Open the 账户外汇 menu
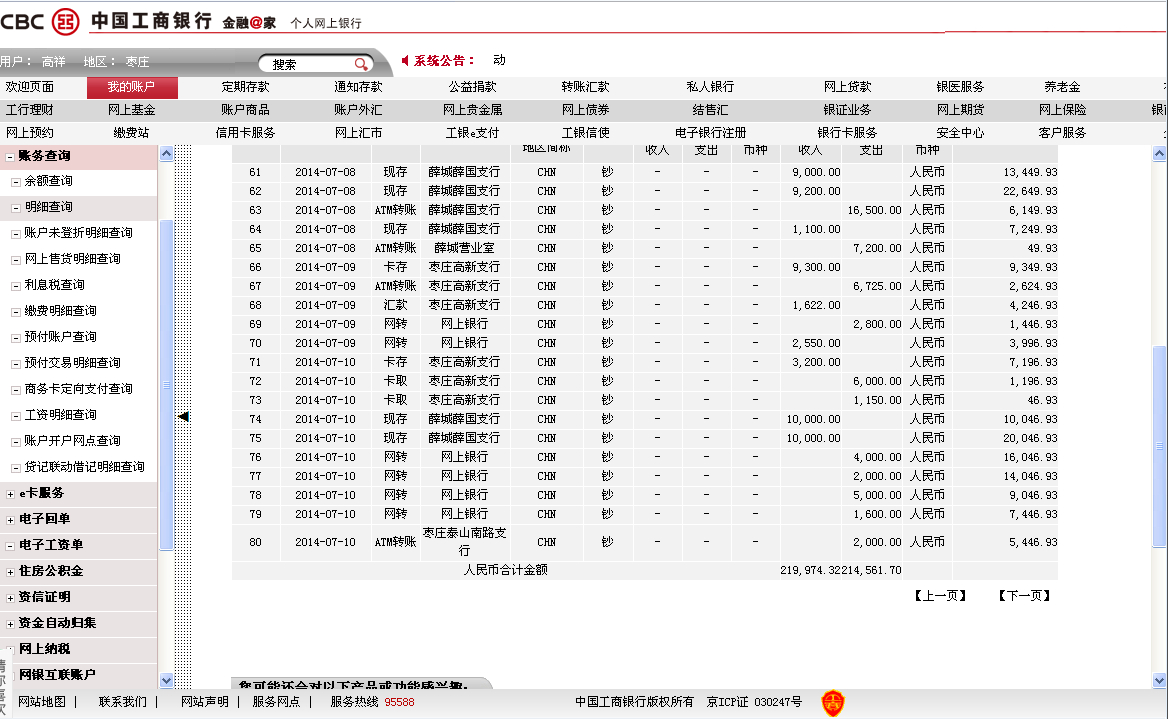 pyautogui.click(x=358, y=110)
